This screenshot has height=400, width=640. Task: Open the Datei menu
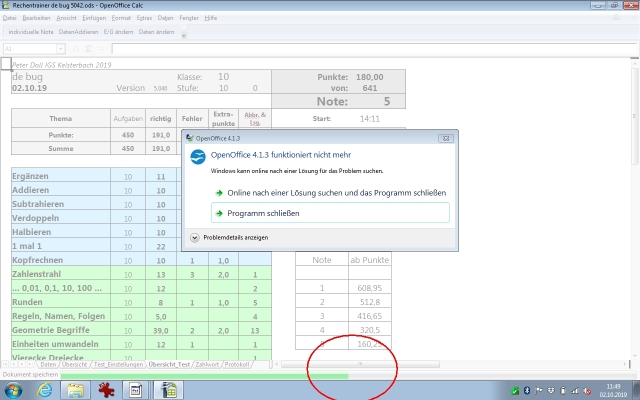coord(9,18)
